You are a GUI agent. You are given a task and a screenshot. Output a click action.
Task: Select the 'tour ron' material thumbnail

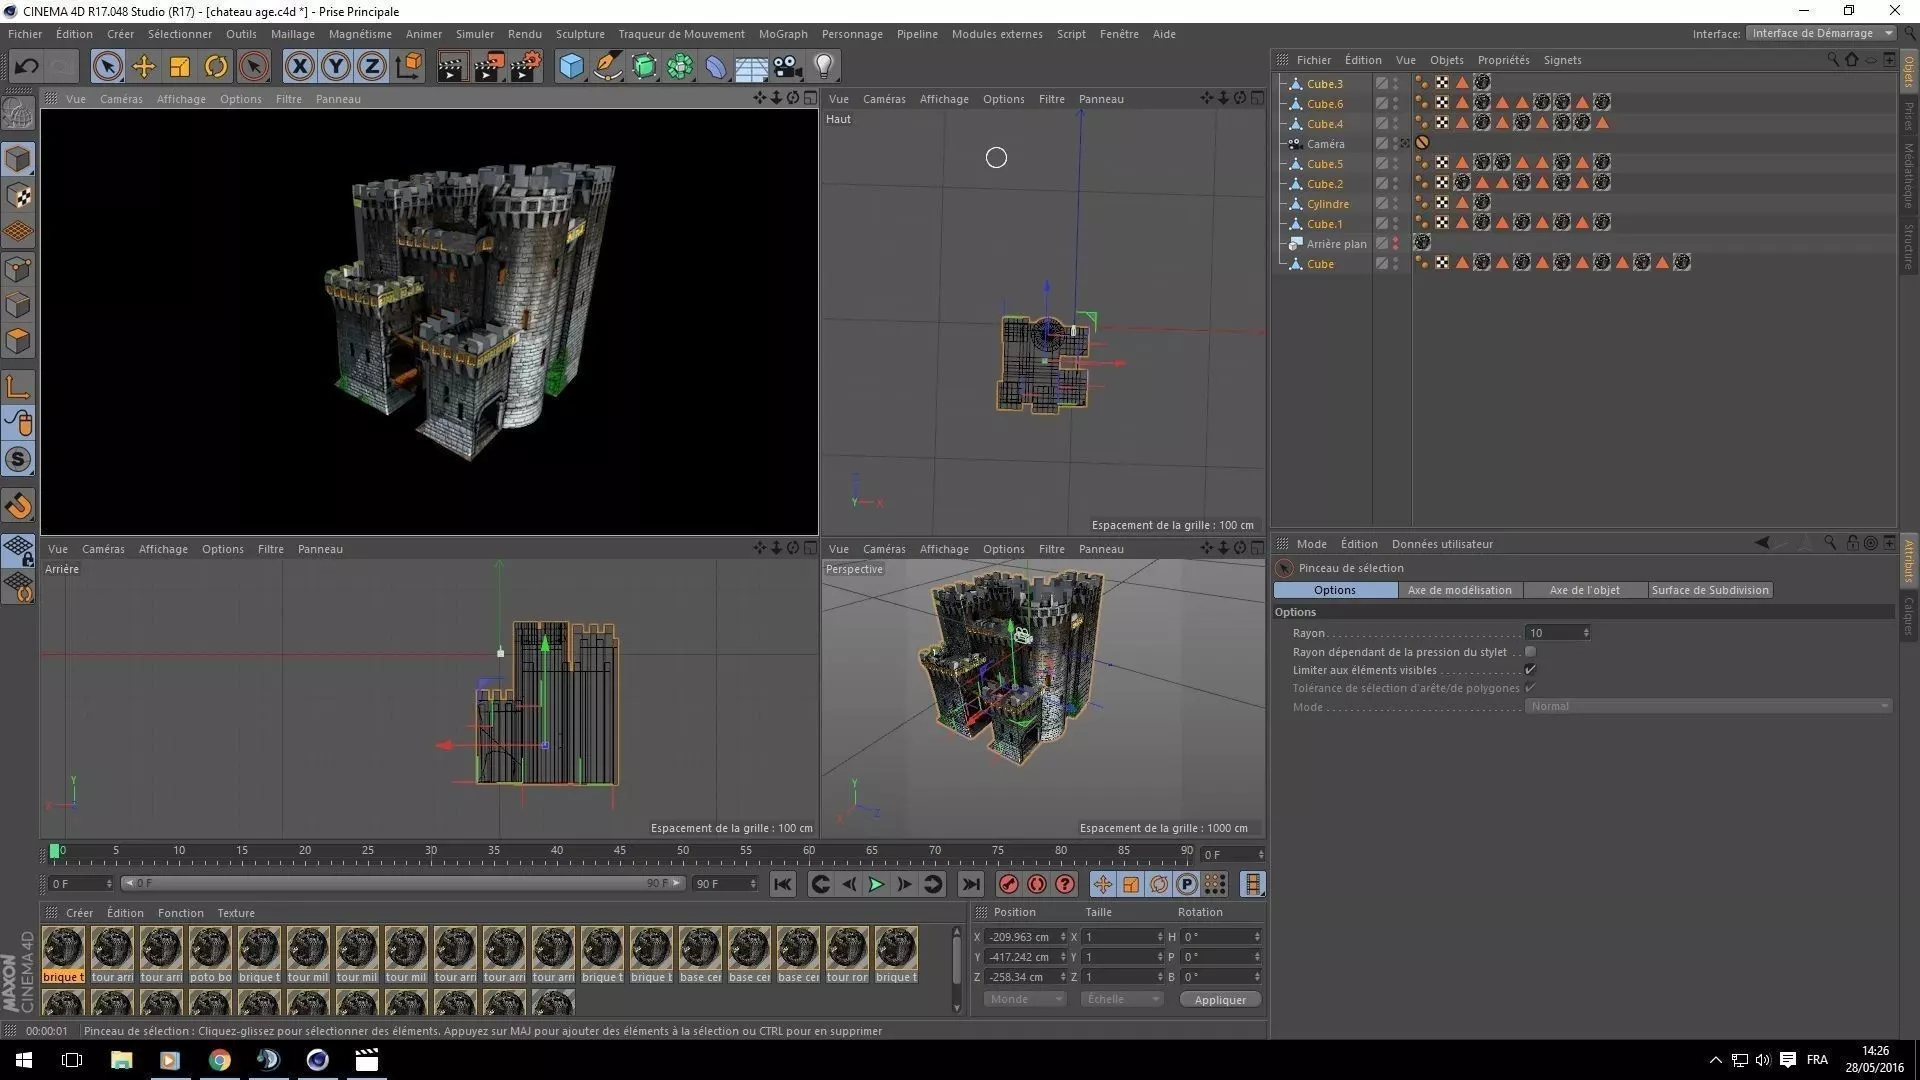click(x=847, y=950)
